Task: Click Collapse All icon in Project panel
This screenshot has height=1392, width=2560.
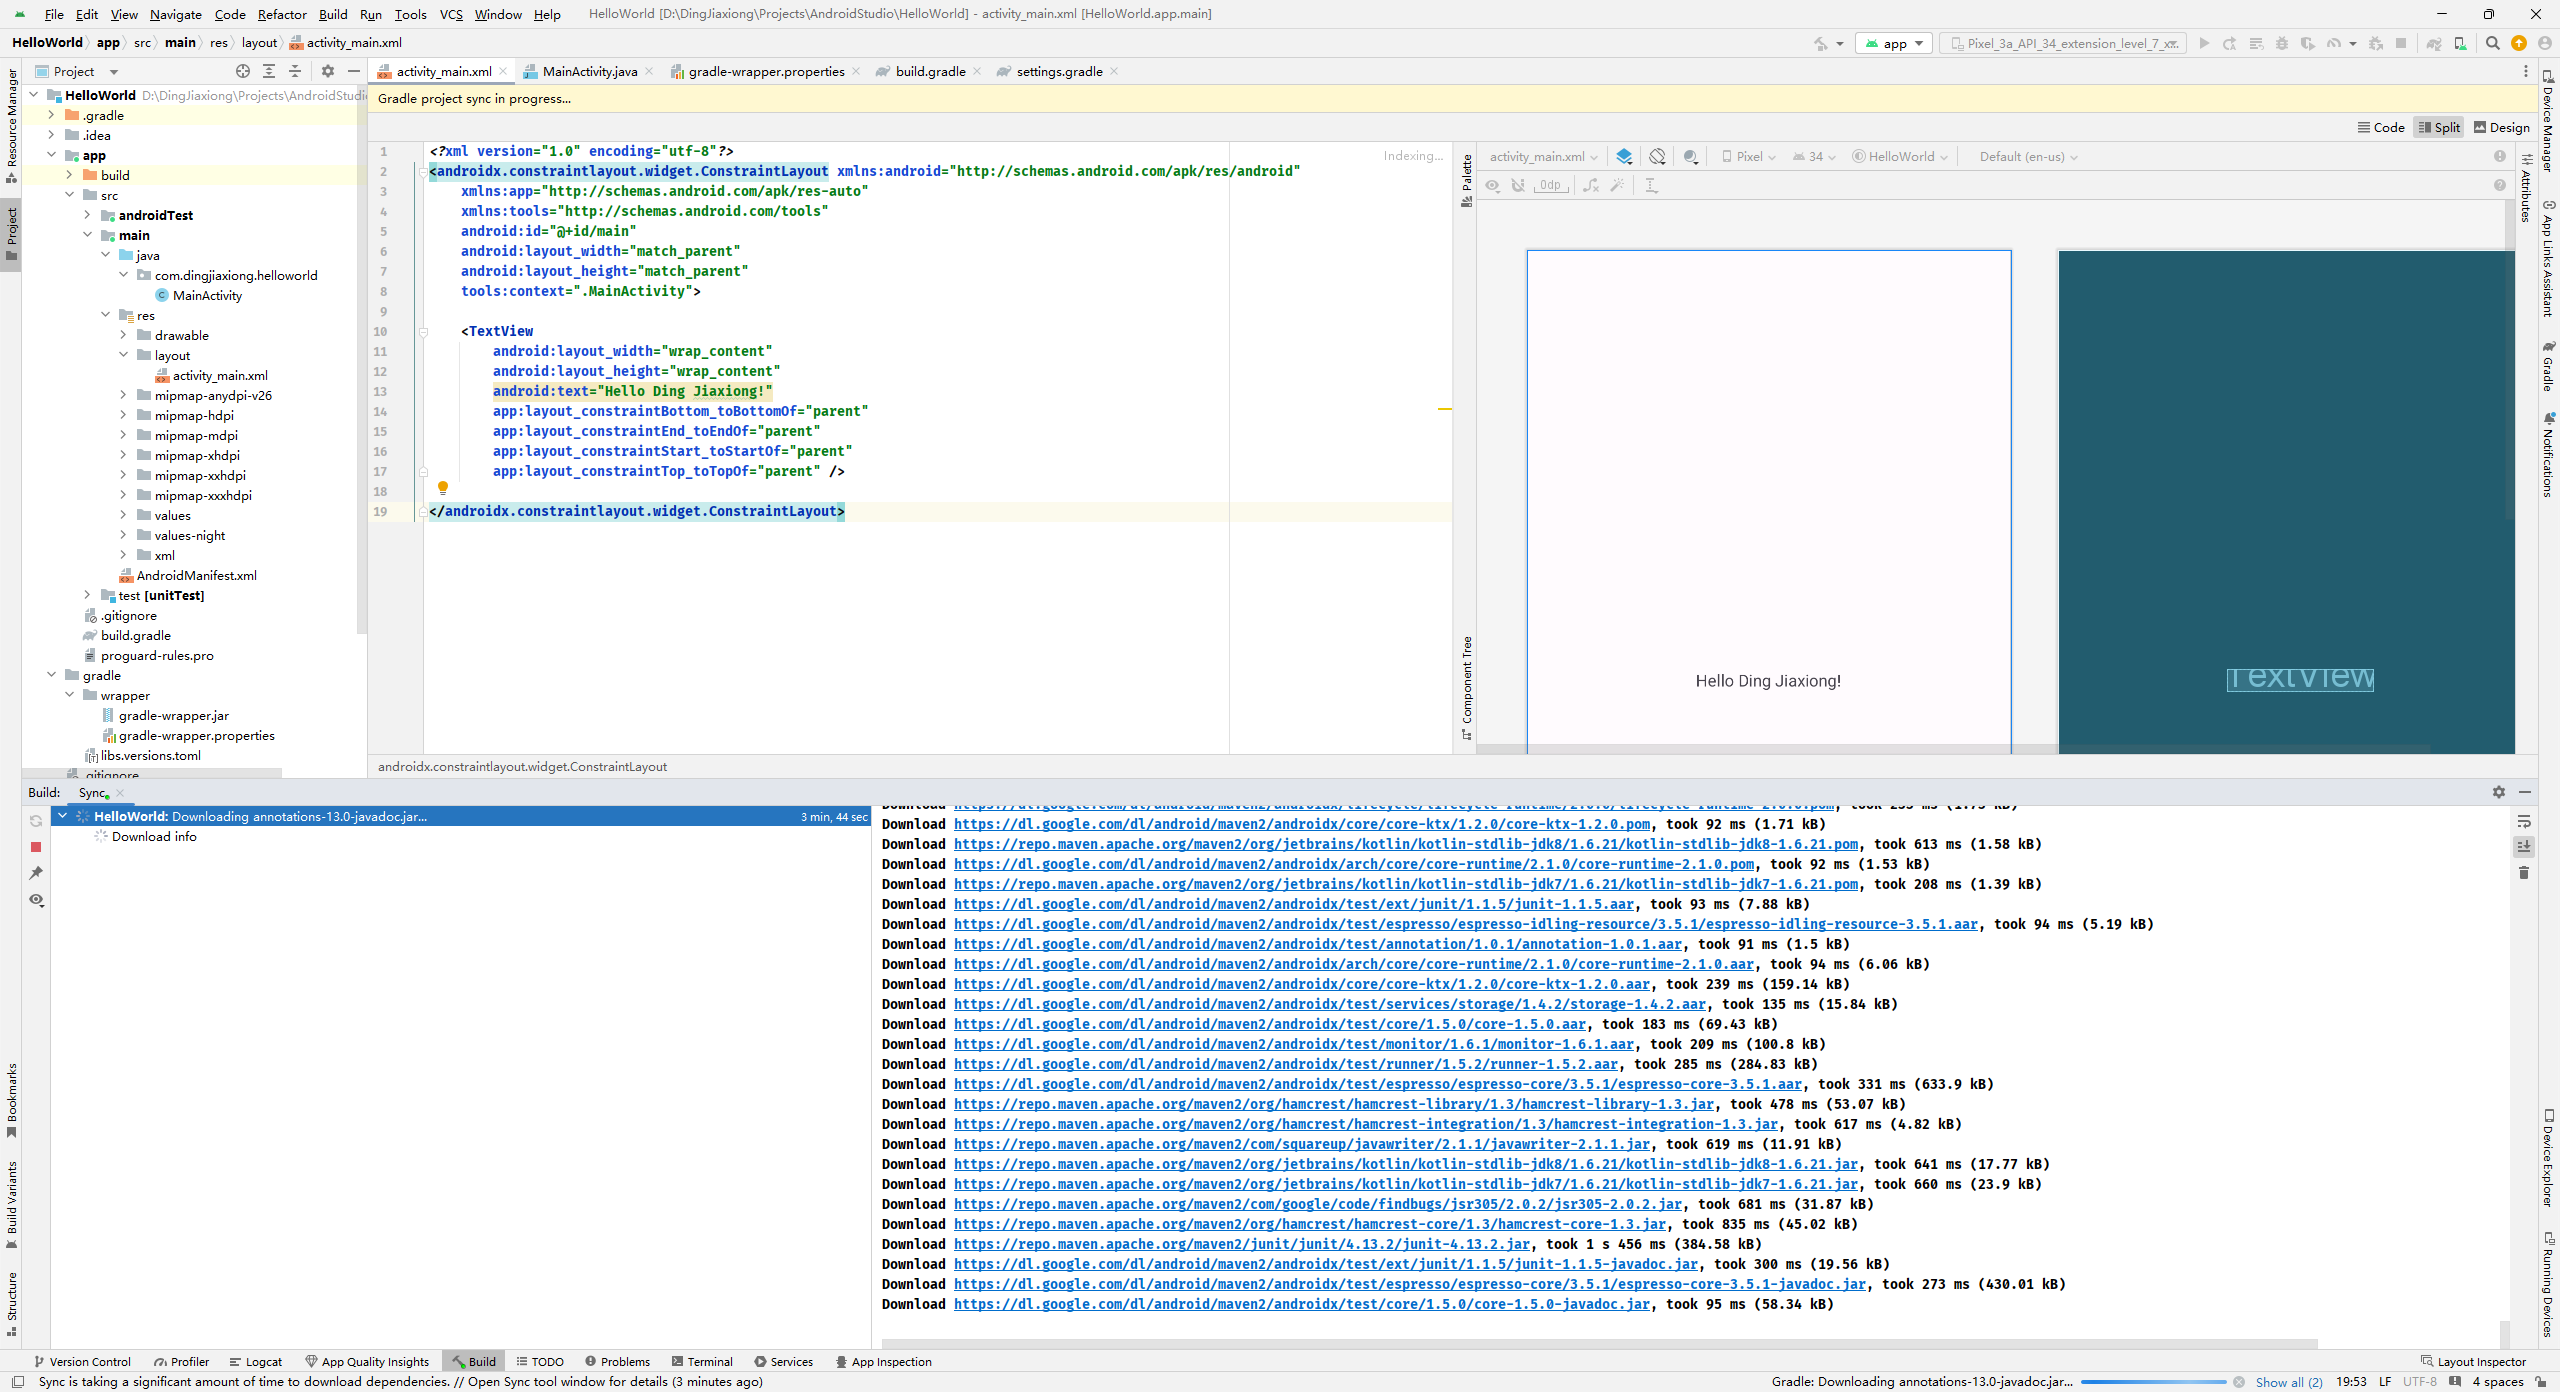Action: pyautogui.click(x=295, y=71)
